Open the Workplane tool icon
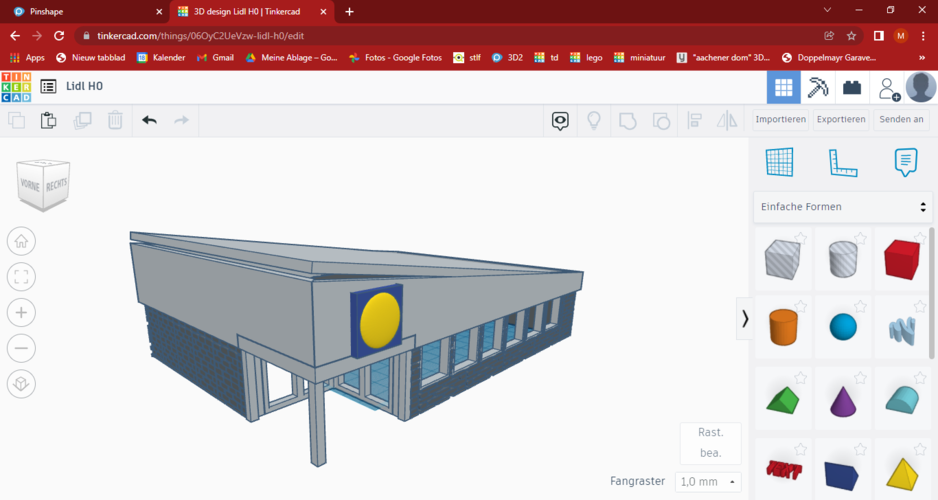 click(779, 162)
